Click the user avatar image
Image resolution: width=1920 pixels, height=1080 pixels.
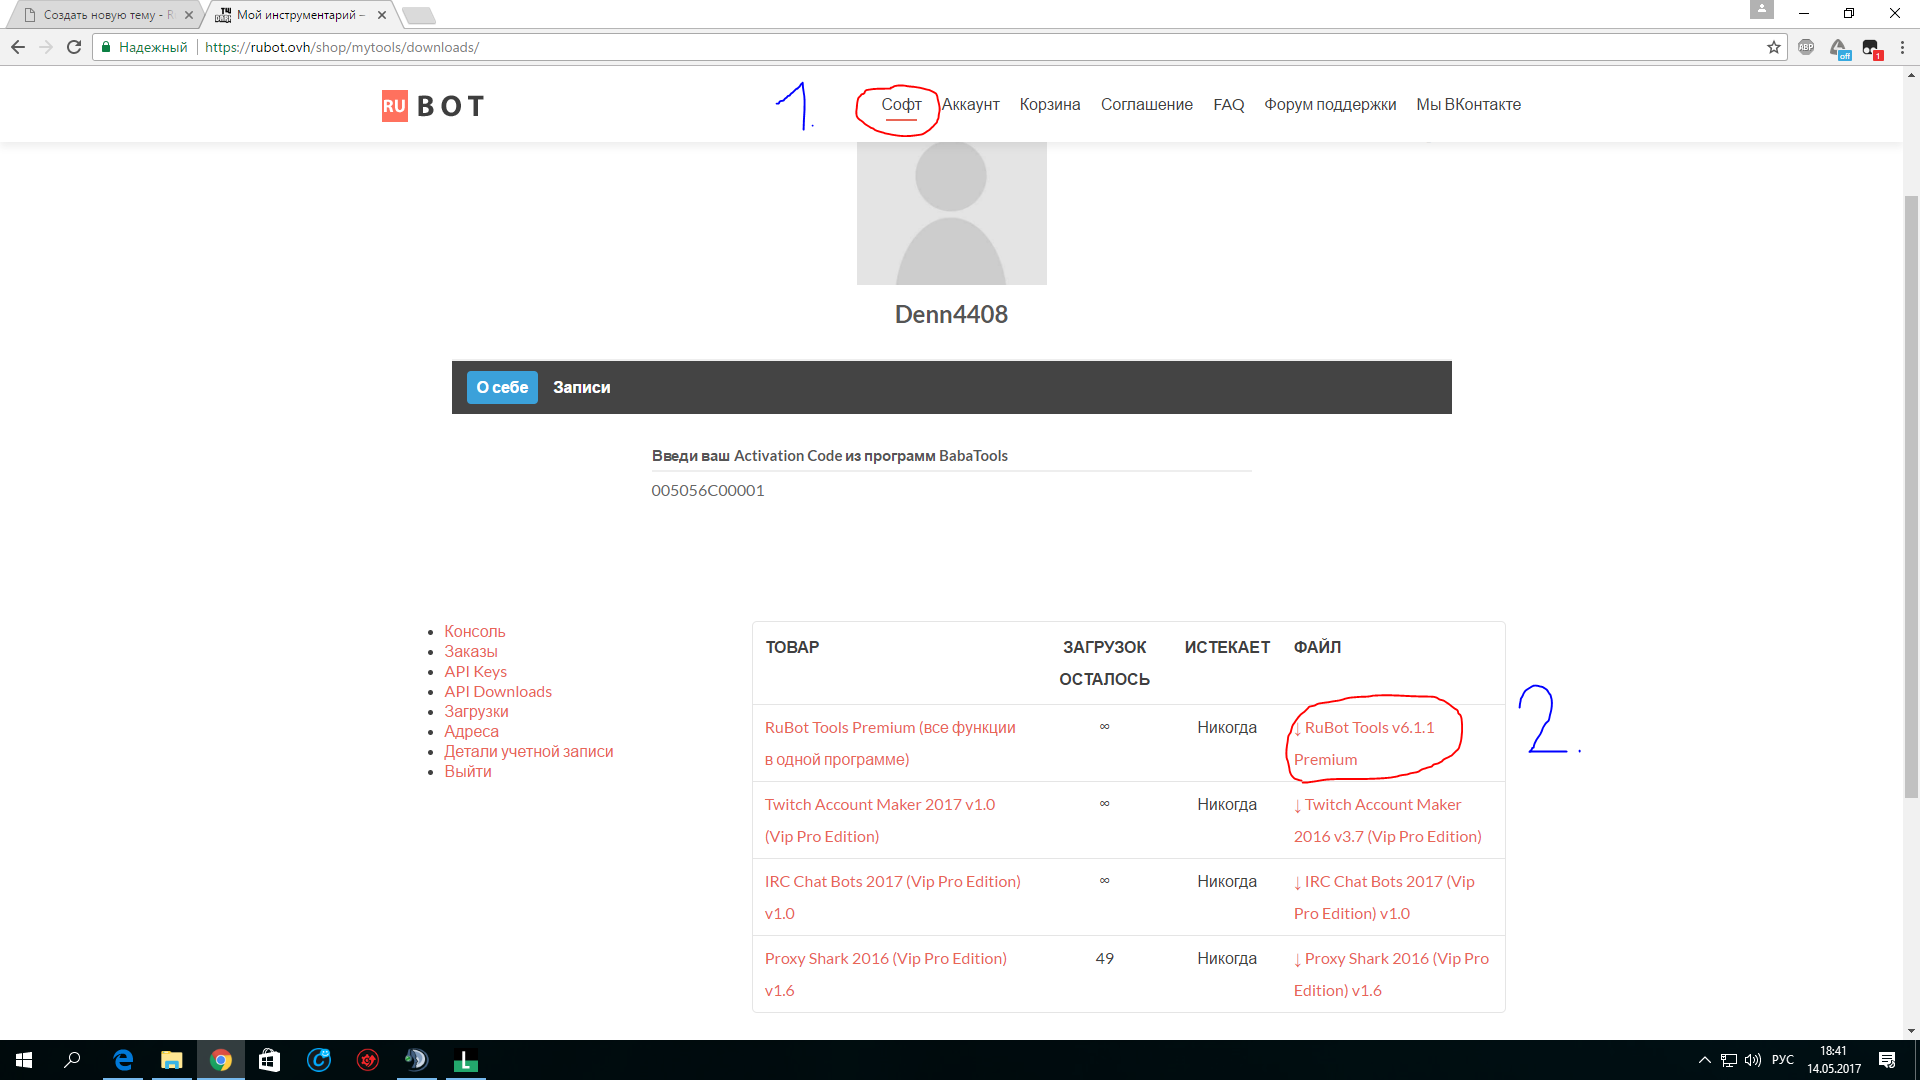[951, 212]
